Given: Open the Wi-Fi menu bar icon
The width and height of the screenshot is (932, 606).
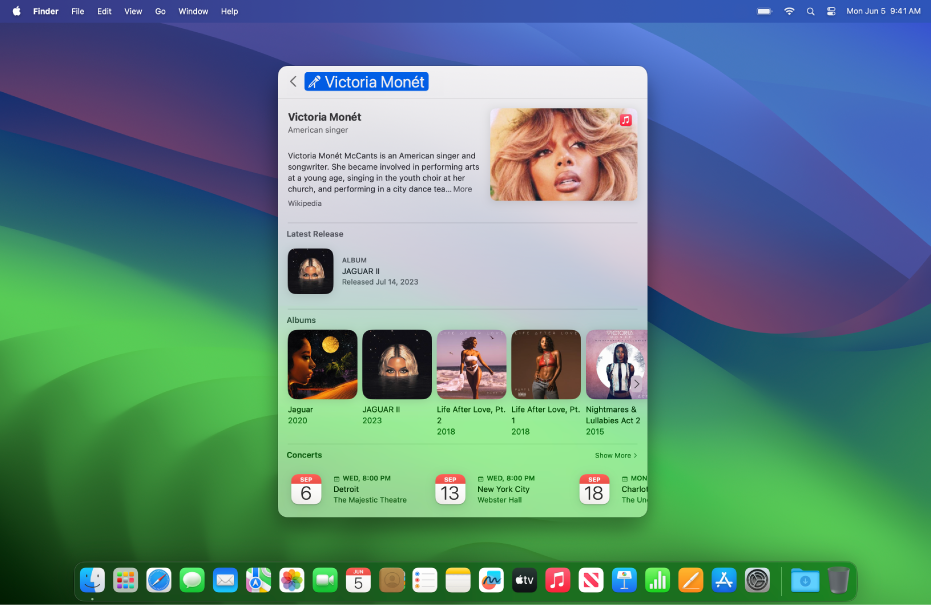Looking at the screenshot, I should [x=789, y=11].
